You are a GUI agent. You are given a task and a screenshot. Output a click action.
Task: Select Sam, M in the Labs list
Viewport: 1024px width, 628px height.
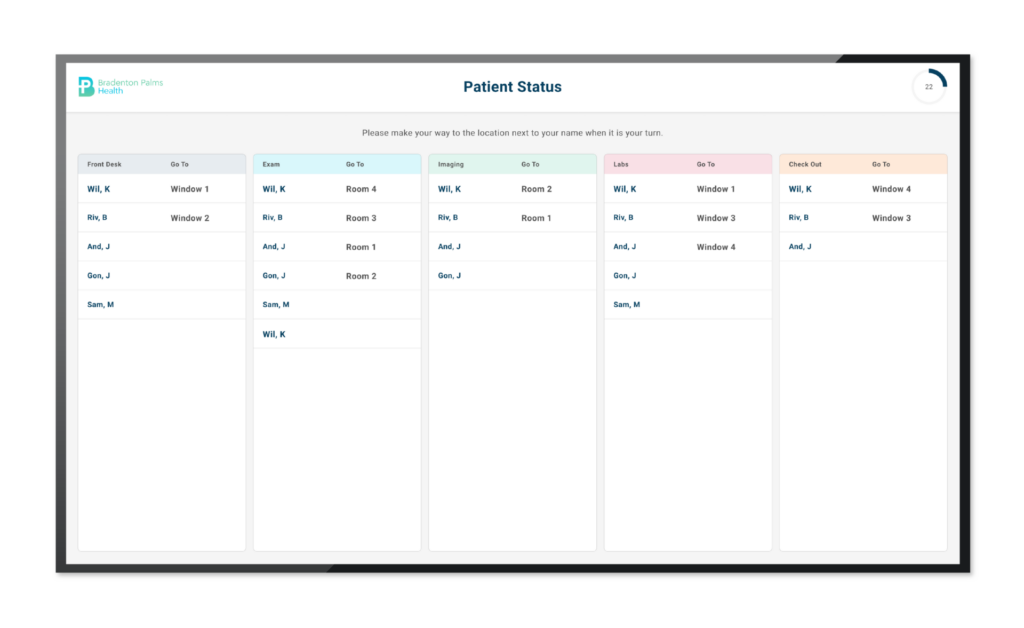tap(626, 305)
